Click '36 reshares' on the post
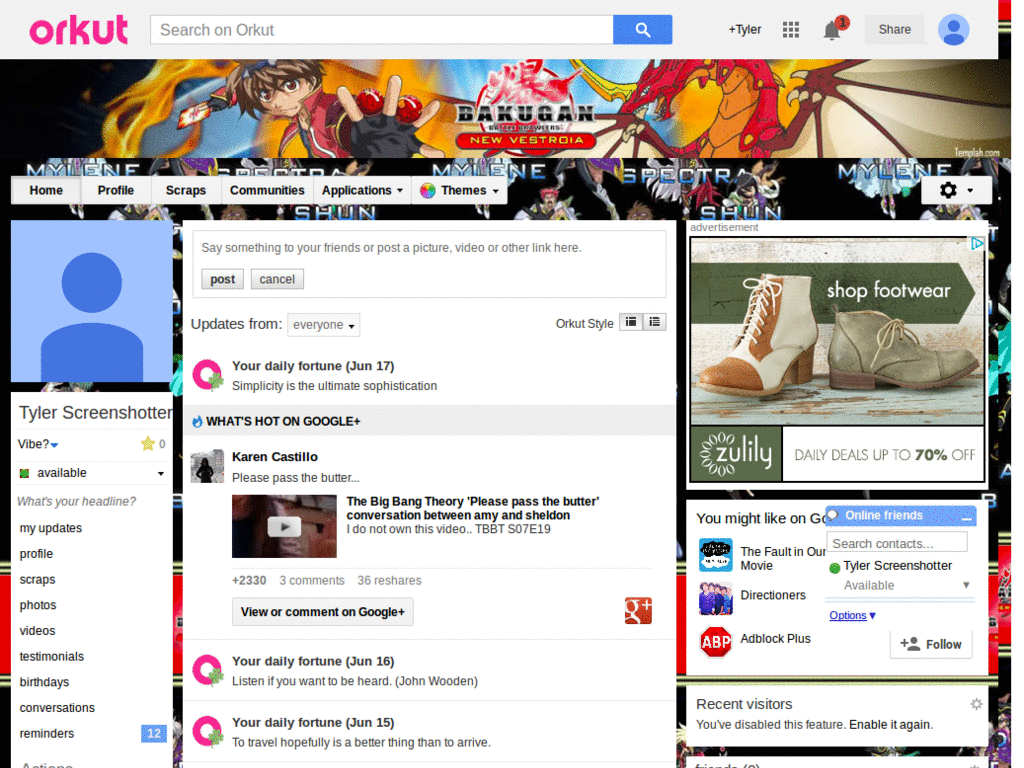1024x768 pixels. 389,581
